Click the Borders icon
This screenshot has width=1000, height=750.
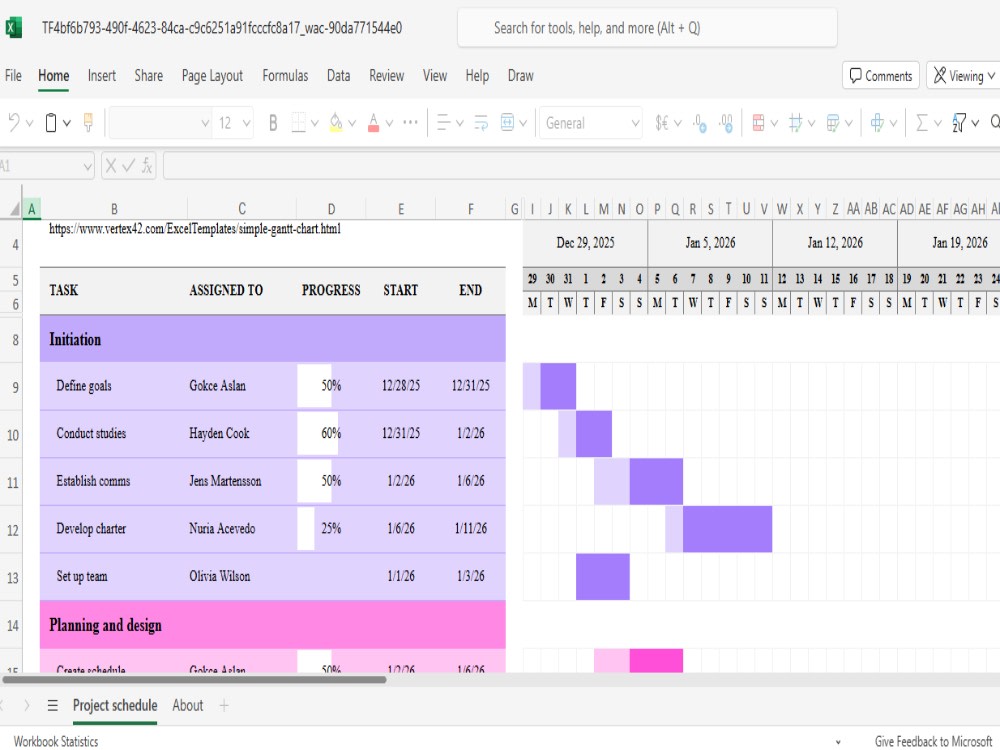pyautogui.click(x=298, y=122)
